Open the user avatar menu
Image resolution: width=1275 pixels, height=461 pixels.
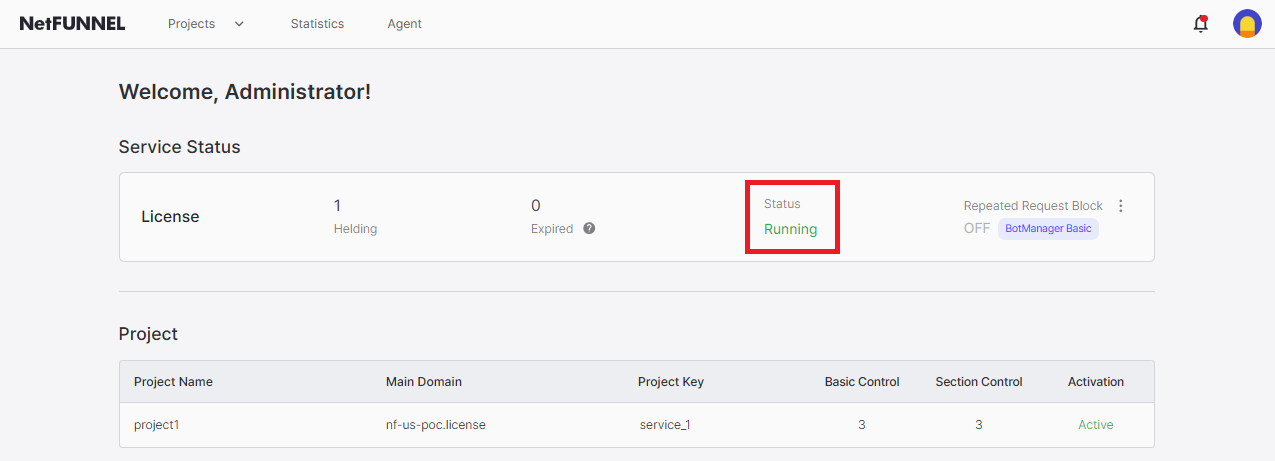(x=1246, y=24)
